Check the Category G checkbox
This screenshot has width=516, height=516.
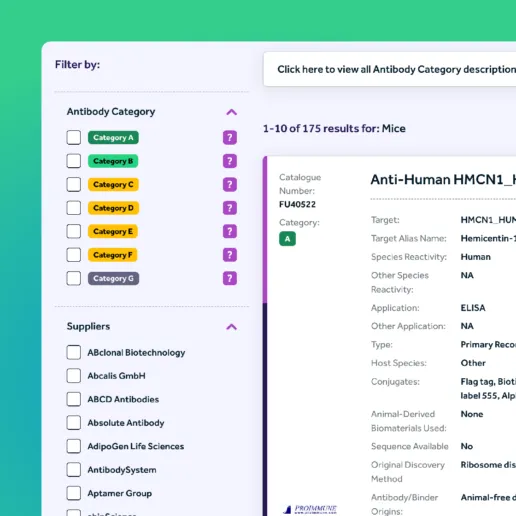click(73, 278)
